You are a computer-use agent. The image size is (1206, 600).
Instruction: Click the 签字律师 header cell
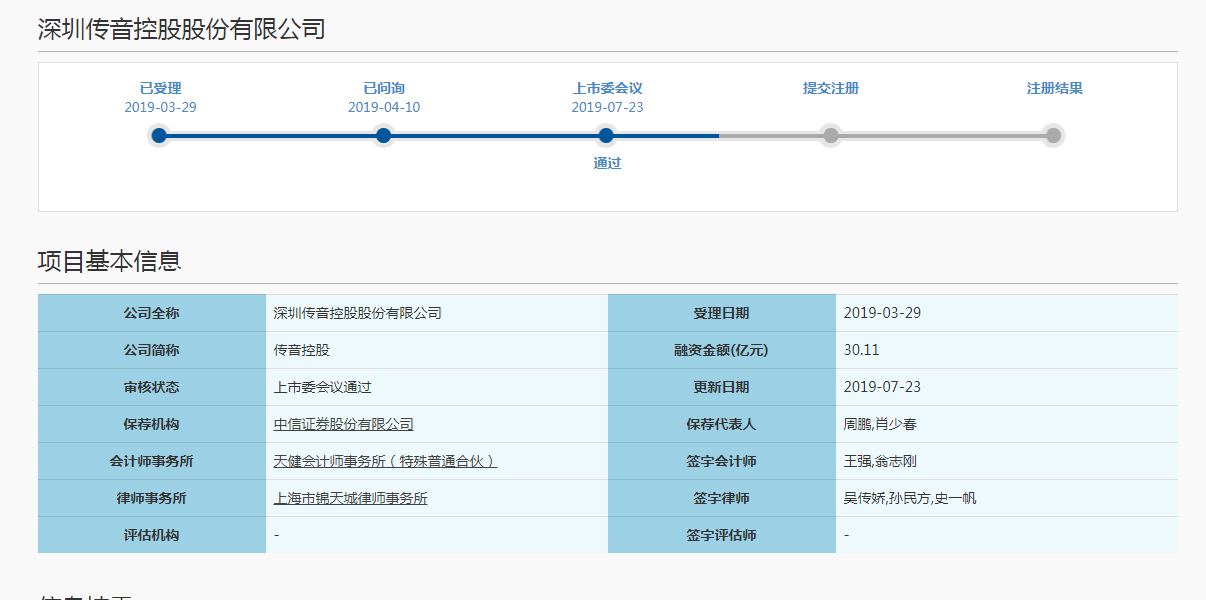[x=722, y=498]
